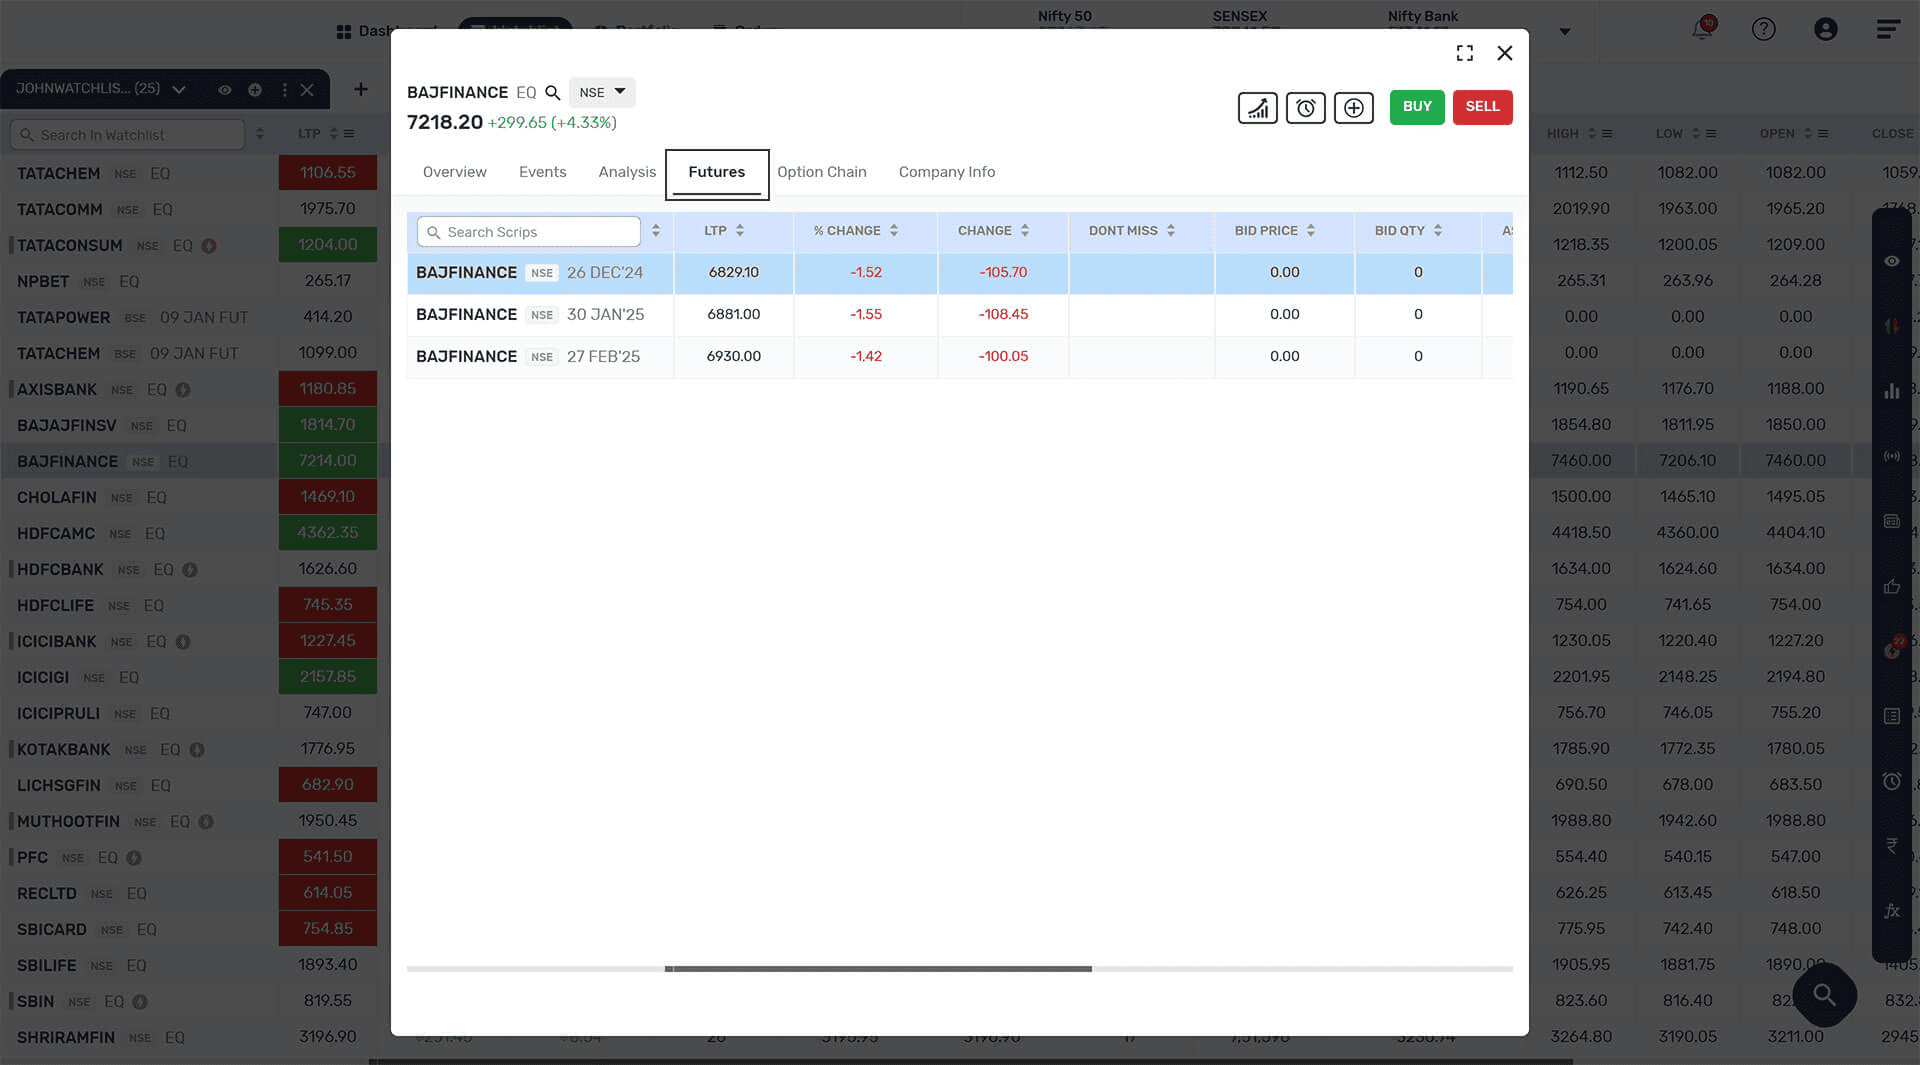
Task: Open alarm clock icon in right sidebar
Action: pos(1891,781)
